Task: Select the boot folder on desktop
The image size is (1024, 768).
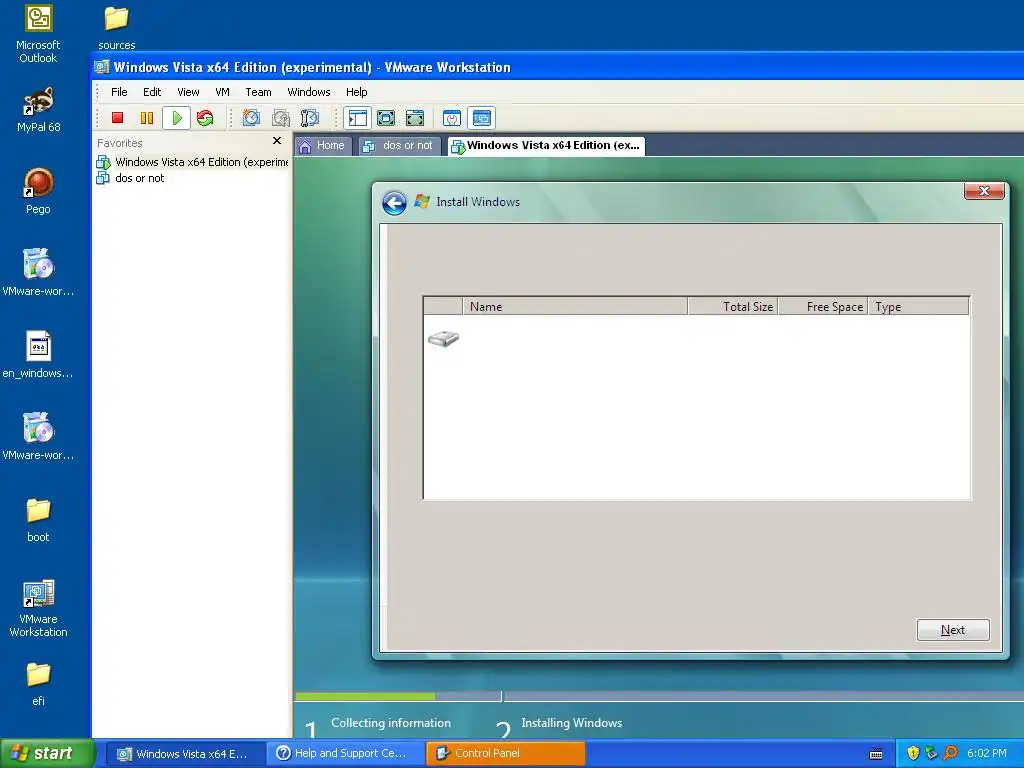Action: point(38,520)
